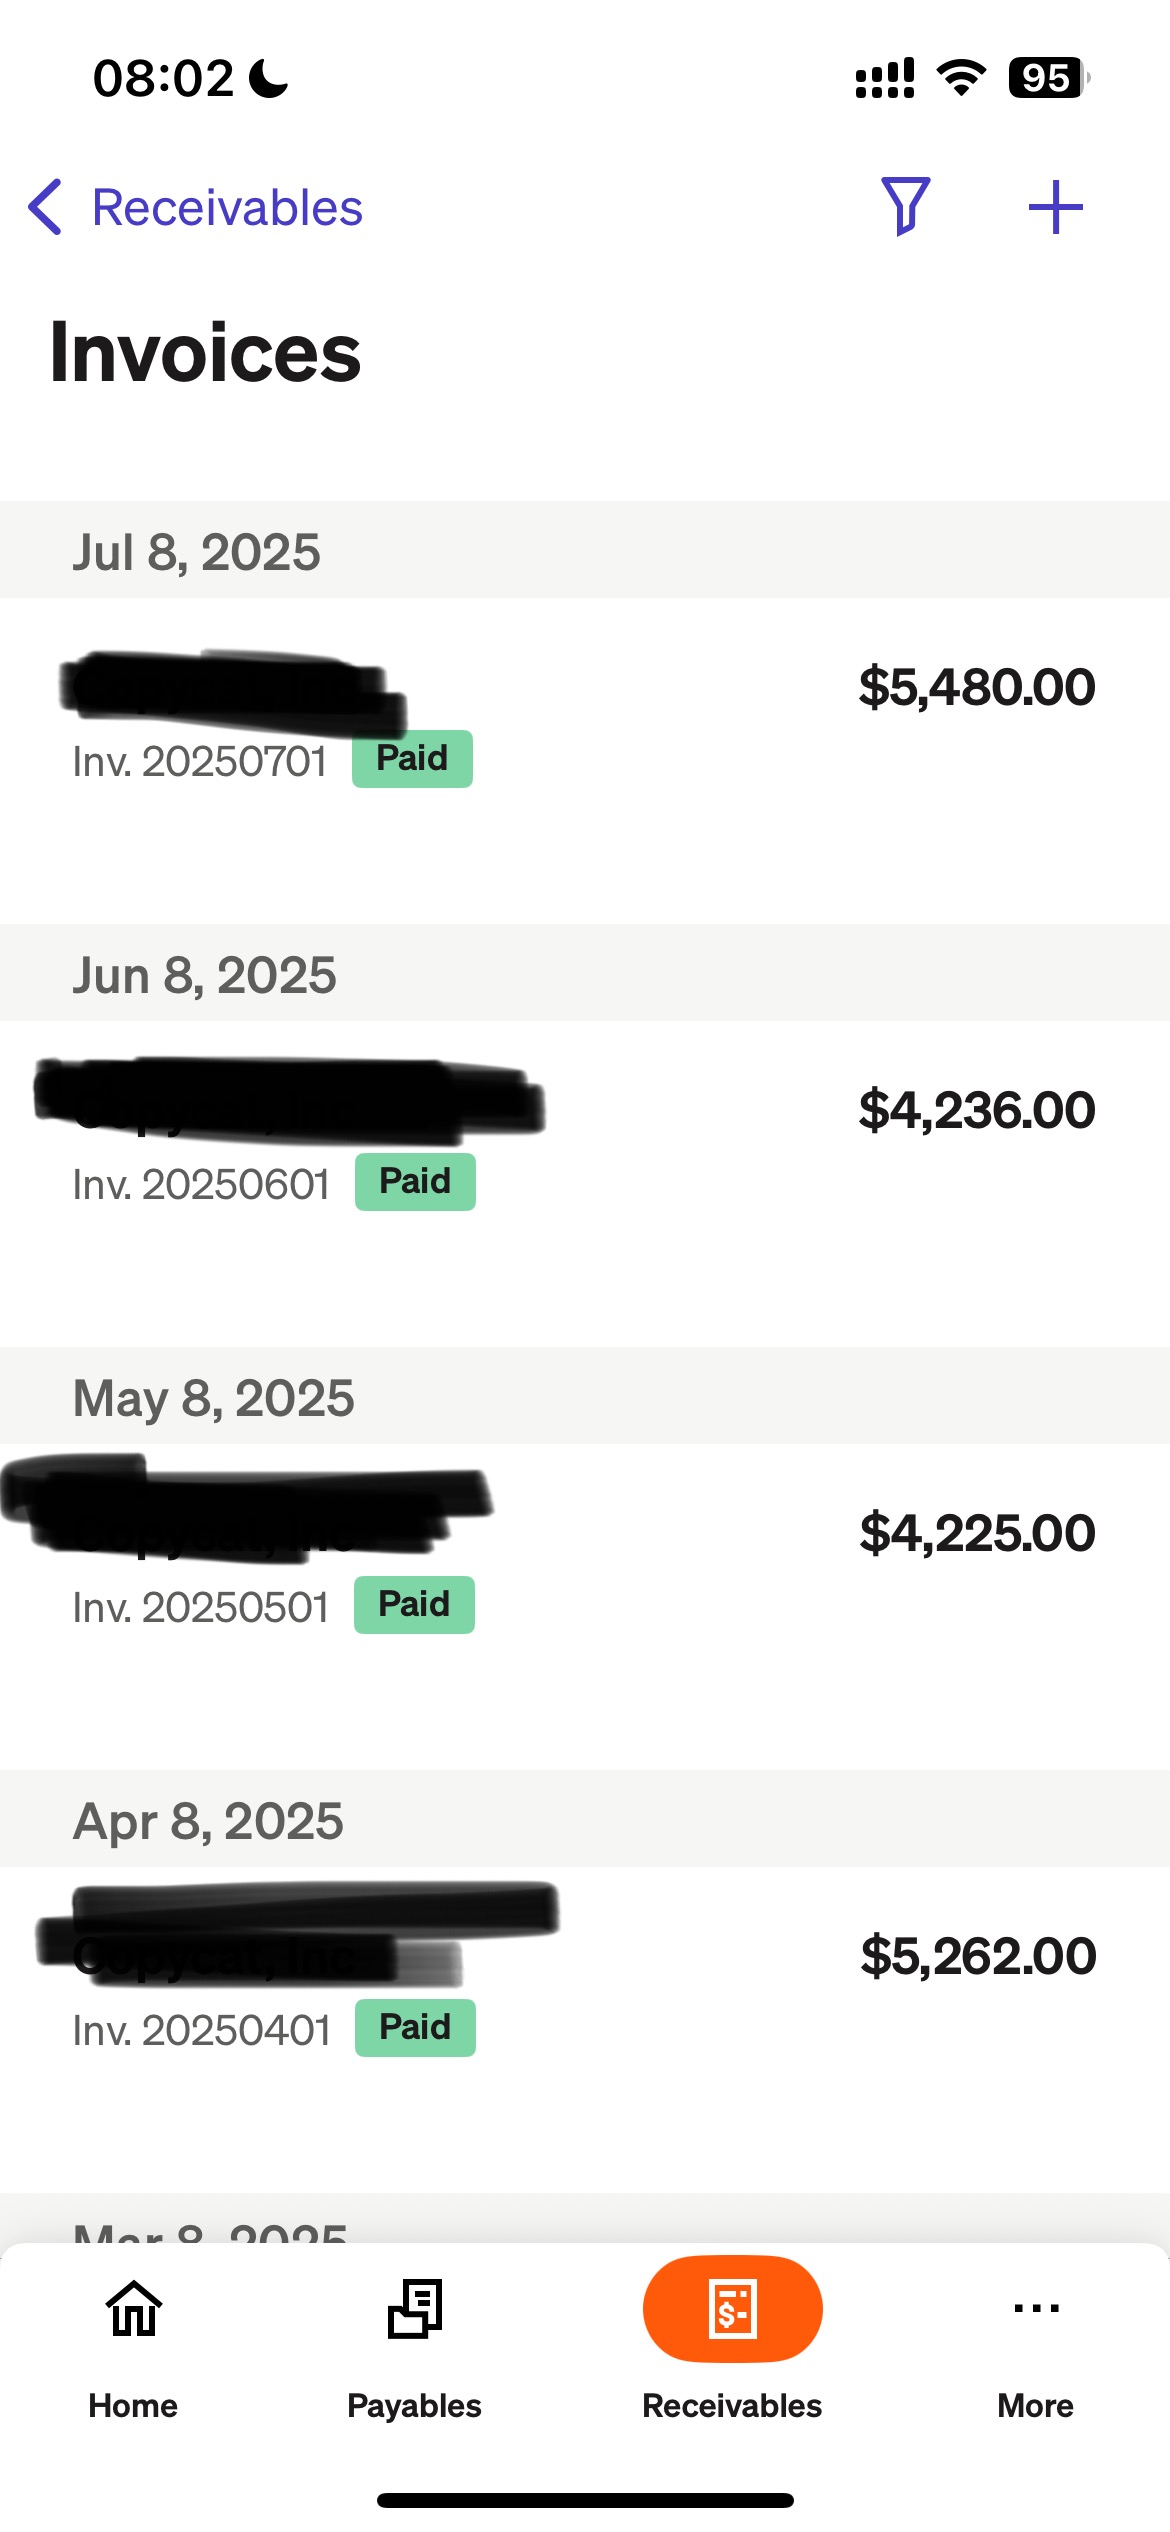This screenshot has height=2532, width=1170.
Task: Switch to the Home tab label
Action: tap(133, 2405)
